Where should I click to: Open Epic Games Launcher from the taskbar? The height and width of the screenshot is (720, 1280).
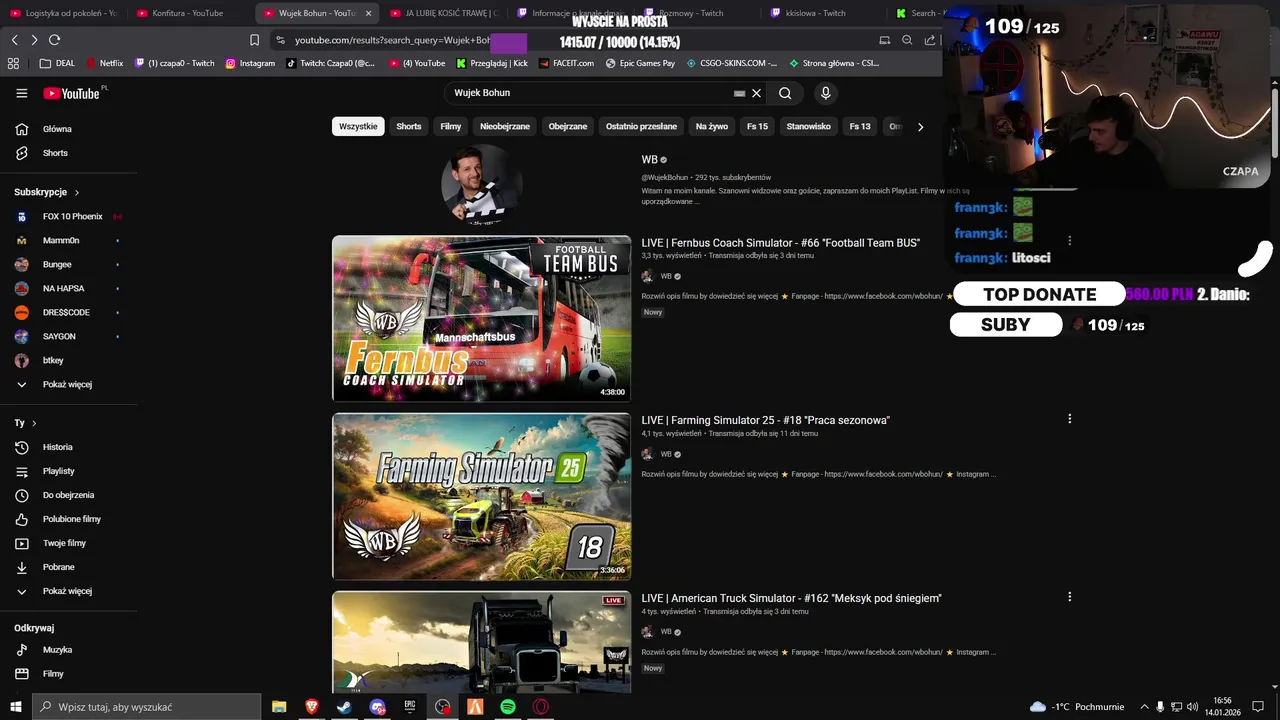(409, 707)
